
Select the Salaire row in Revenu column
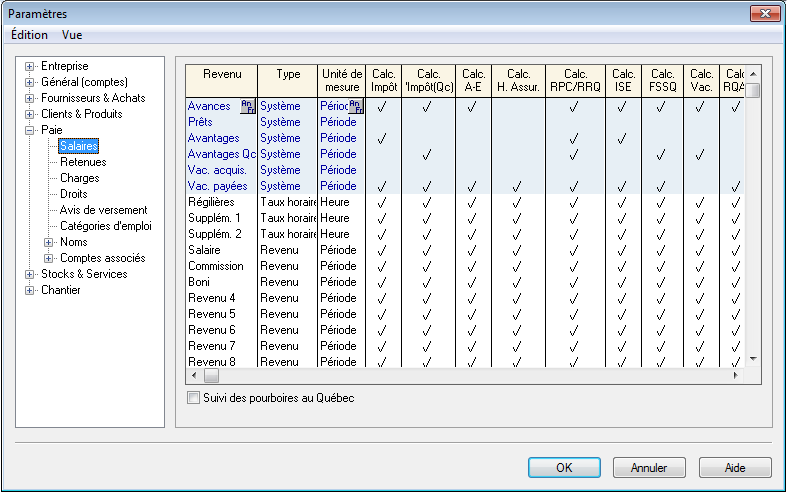pyautogui.click(x=205, y=250)
